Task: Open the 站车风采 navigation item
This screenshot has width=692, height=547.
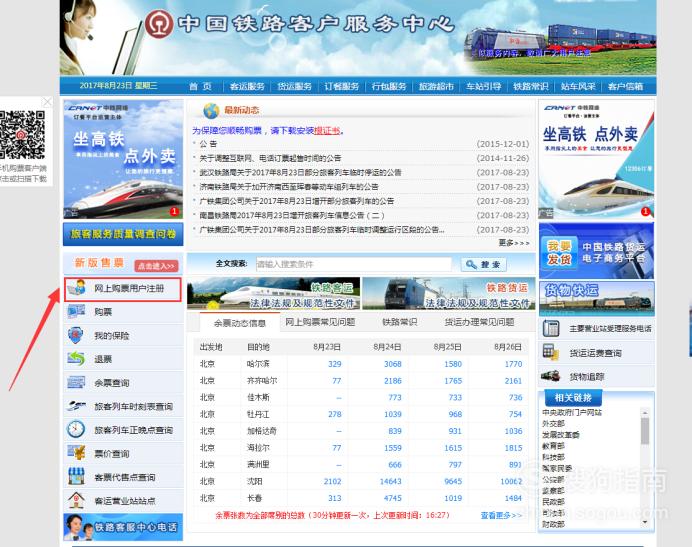Action: [x=578, y=86]
